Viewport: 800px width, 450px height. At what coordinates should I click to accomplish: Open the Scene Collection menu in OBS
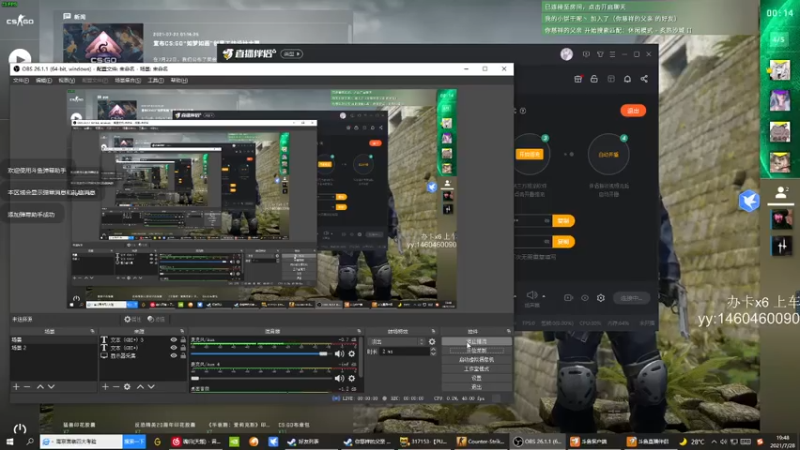[x=128, y=81]
